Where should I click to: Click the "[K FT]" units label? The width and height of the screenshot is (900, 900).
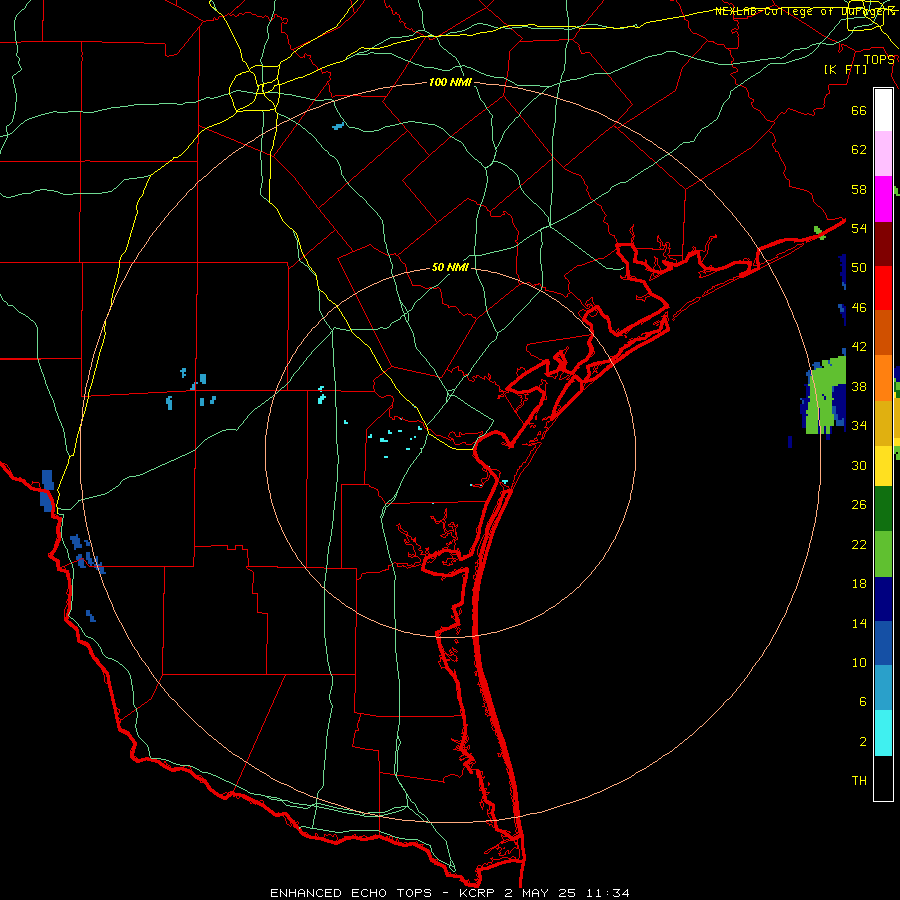(x=845, y=69)
